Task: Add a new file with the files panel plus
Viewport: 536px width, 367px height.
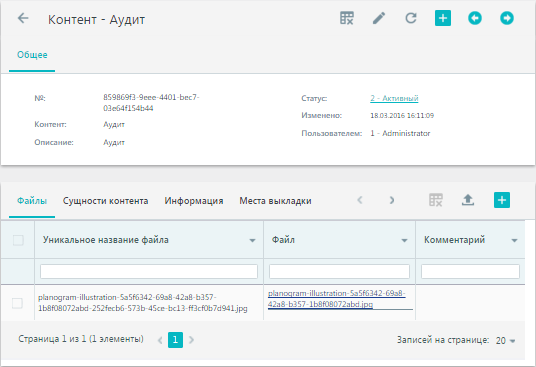Action: (502, 200)
